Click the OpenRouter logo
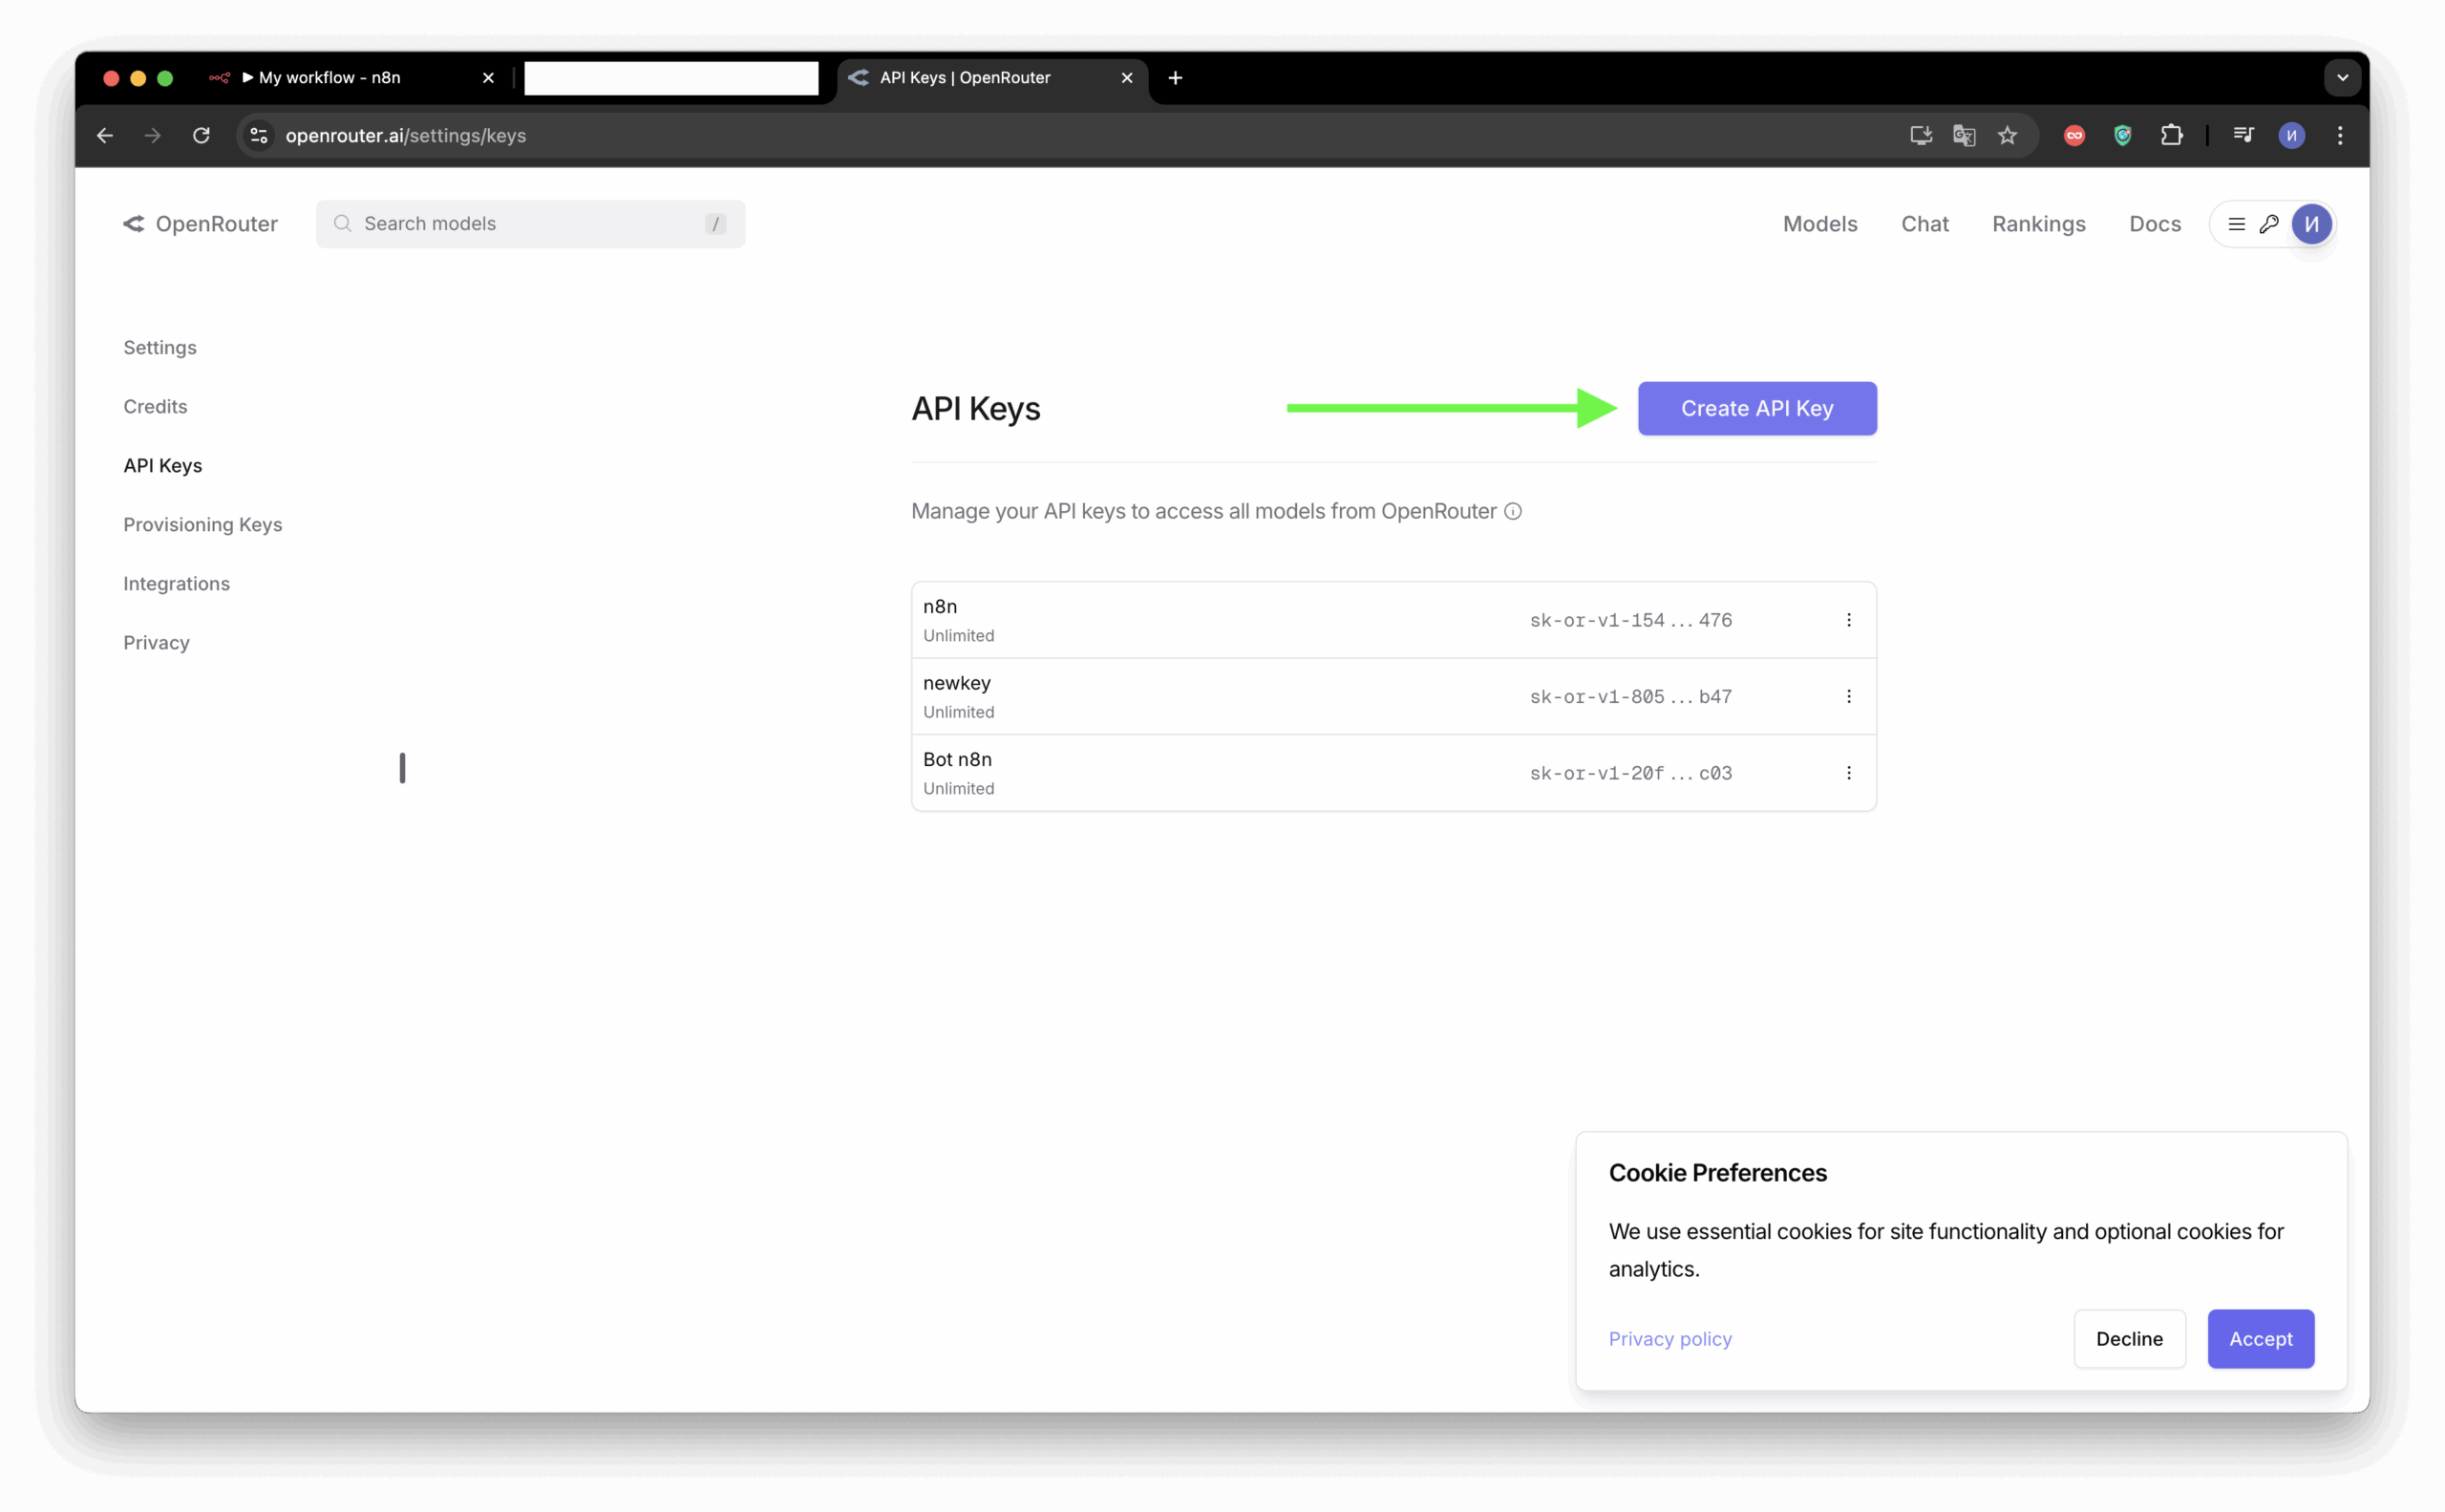The image size is (2445, 1512). pyautogui.click(x=200, y=224)
